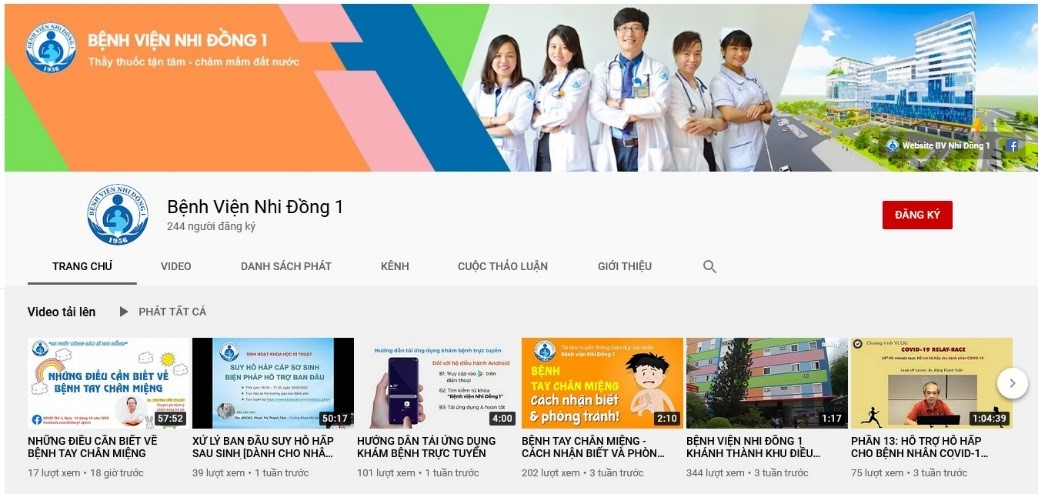Screen dimensions: 1038x494
Task: Open the DANH SÁCH PHÁT tab
Action: tap(286, 266)
